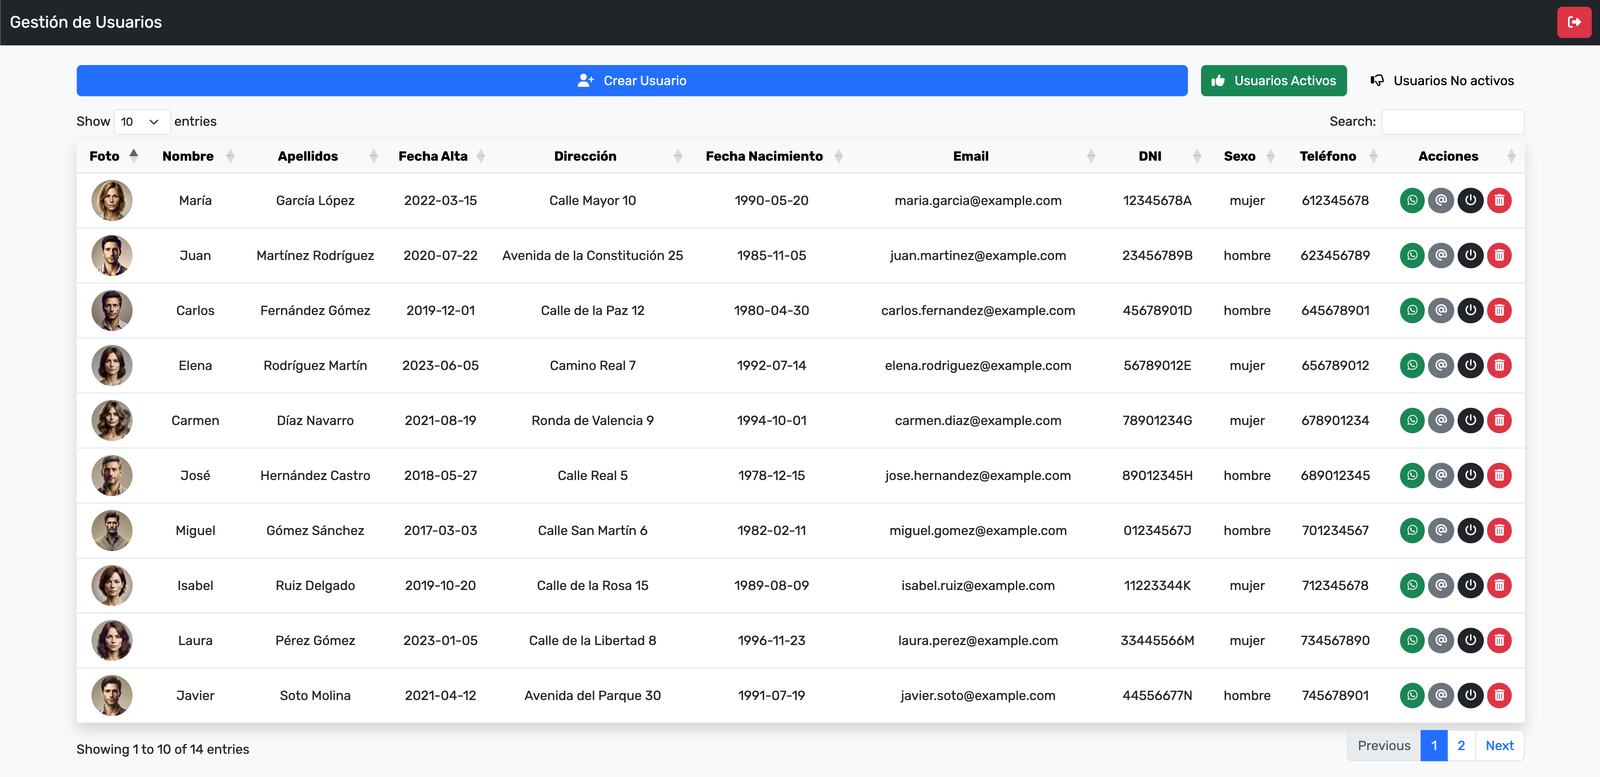Screen dimensions: 1600x777
Task: Delete Elena's record with trash icon
Action: point(1499,365)
